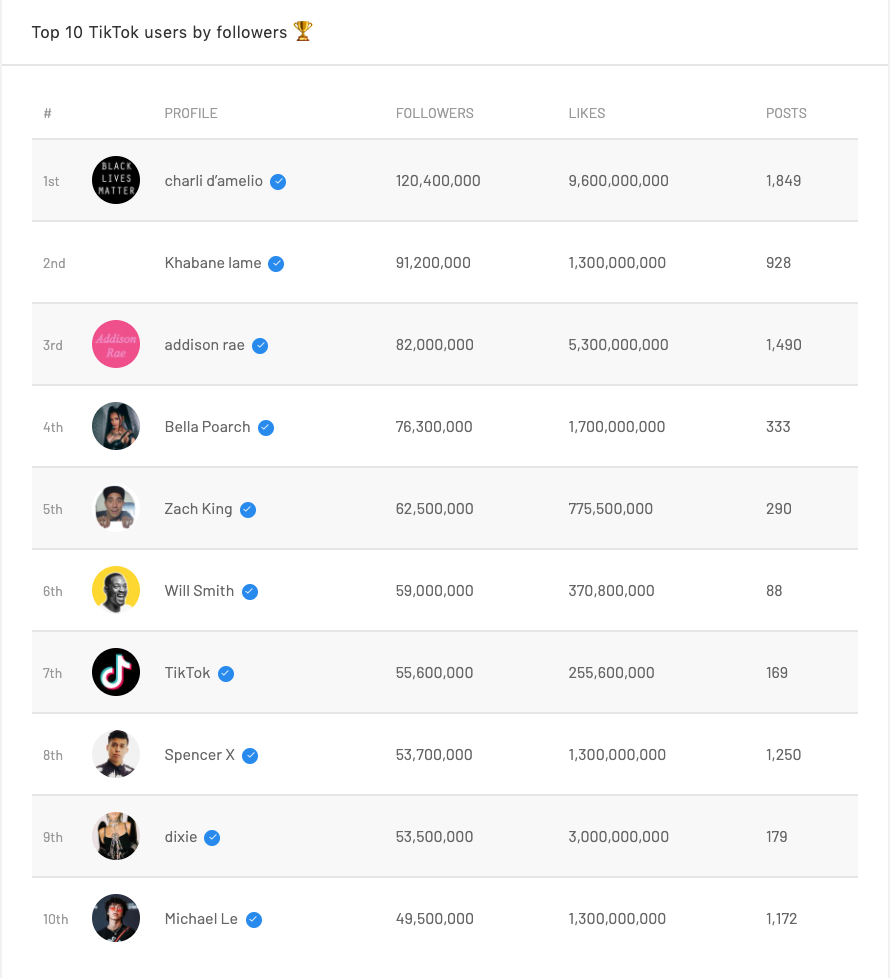Click follower count 55,600,000
The height and width of the screenshot is (978, 890).
435,673
